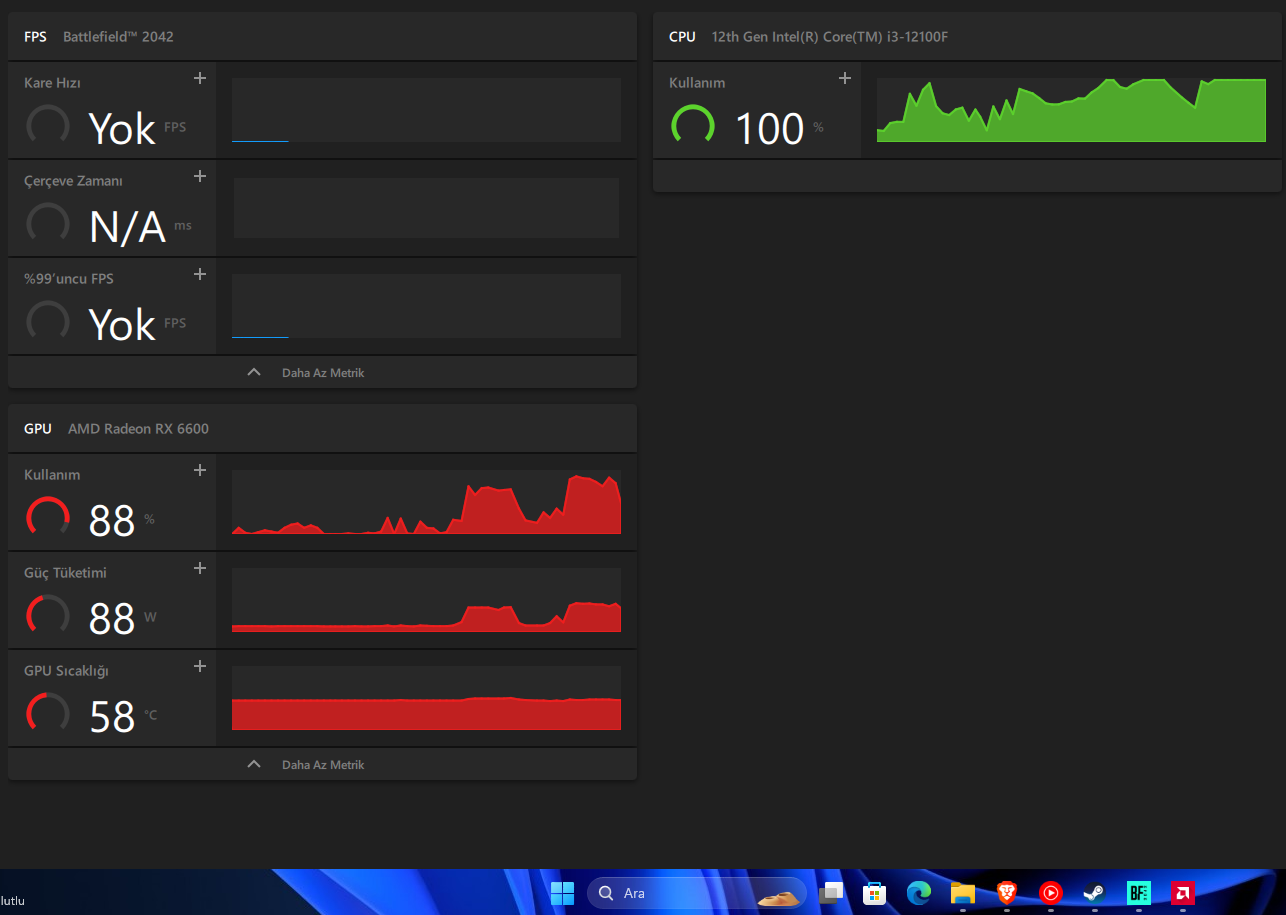Click the FPS section heading
Viewport: 1286px width, 915px height.
[35, 37]
